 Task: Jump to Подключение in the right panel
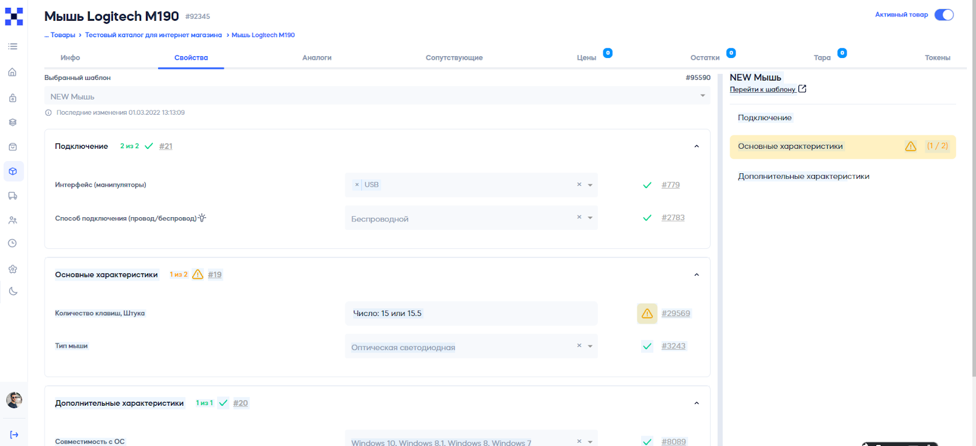765,118
